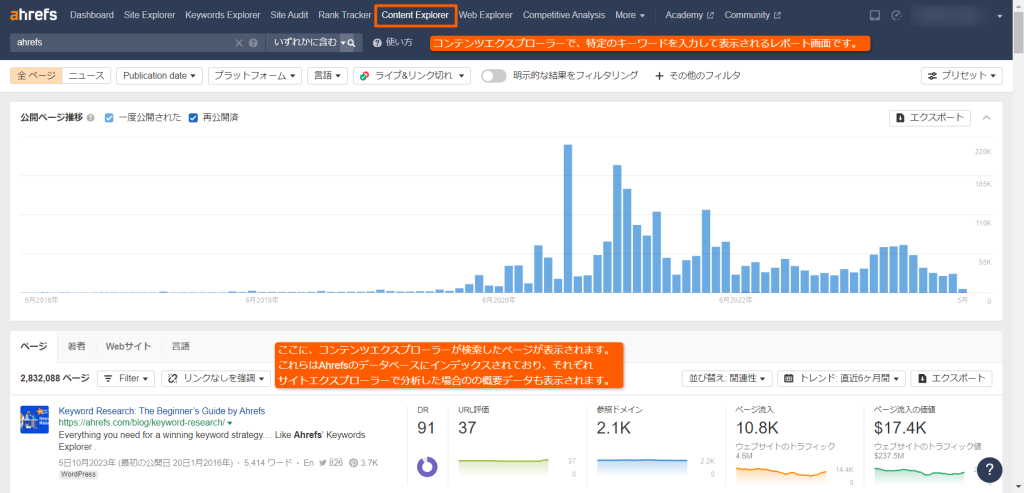Screen dimensions: 1024x493
Task: Uncheck the 再公開済 checkbox
Action: (x=193, y=118)
